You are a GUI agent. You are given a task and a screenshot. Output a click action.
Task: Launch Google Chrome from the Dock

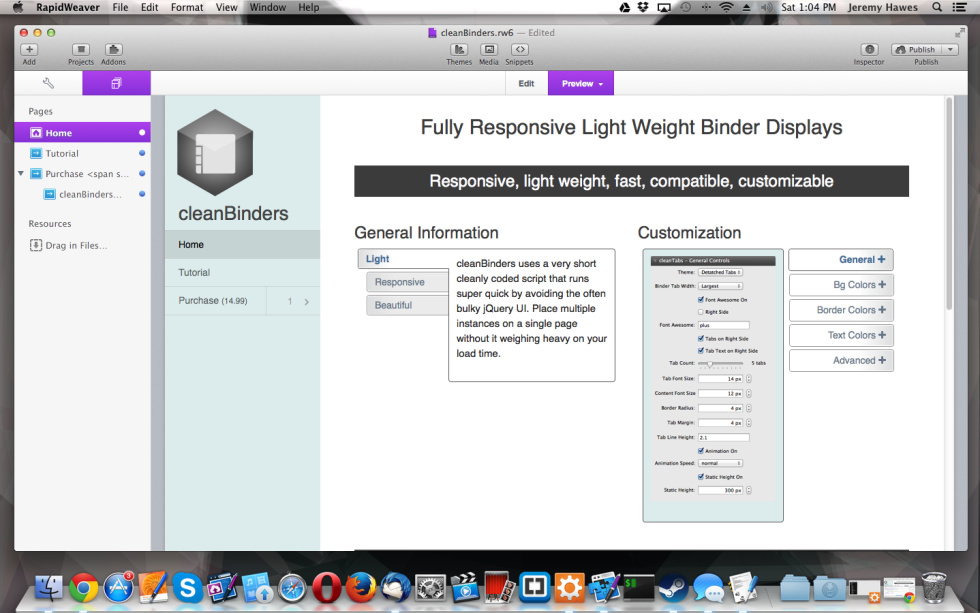[x=84, y=587]
